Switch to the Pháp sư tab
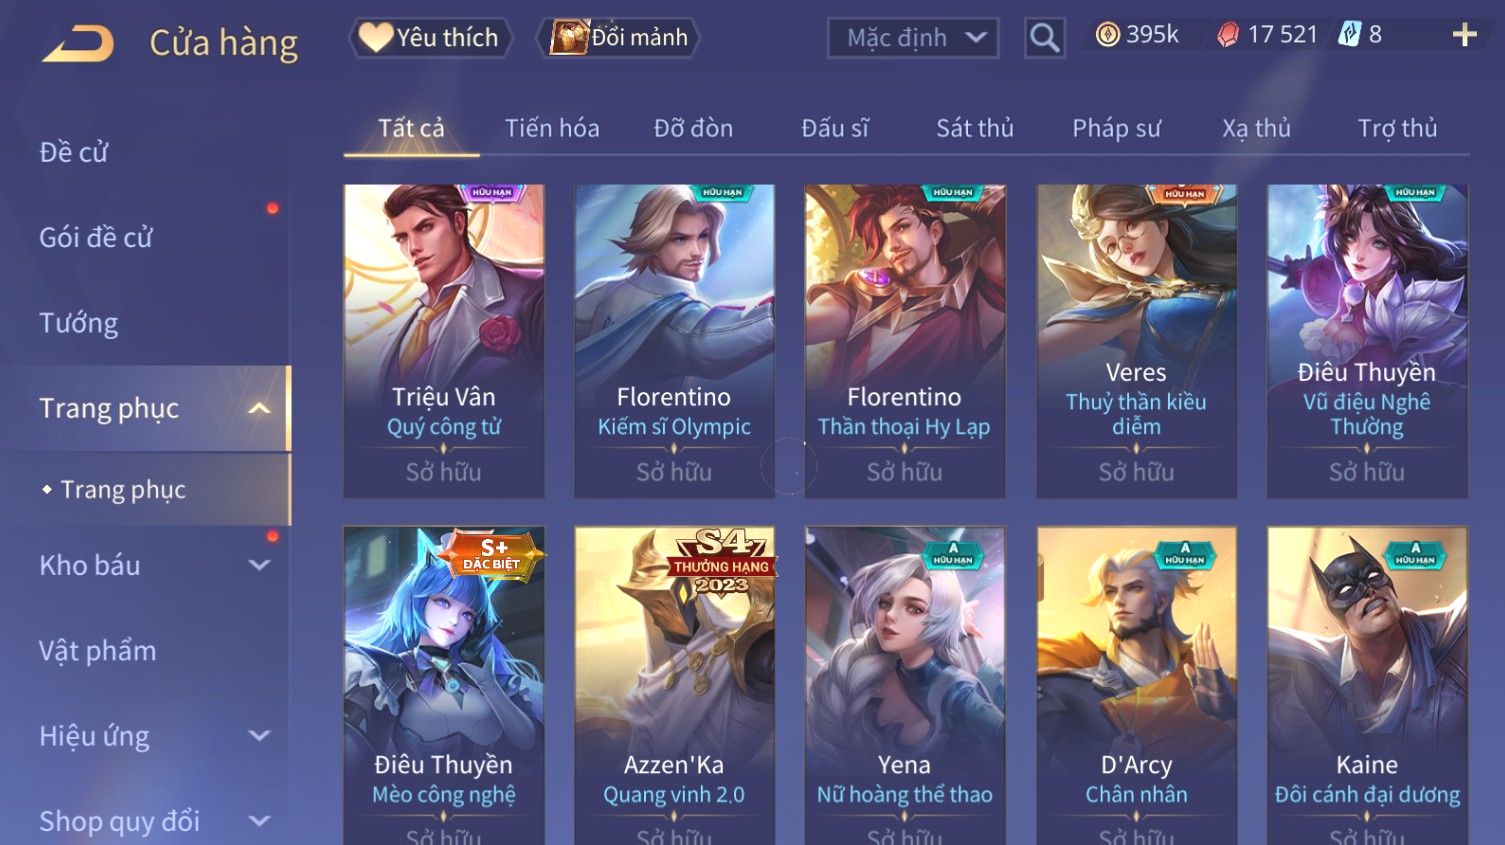Viewport: 1505px width, 845px height. point(1116,128)
